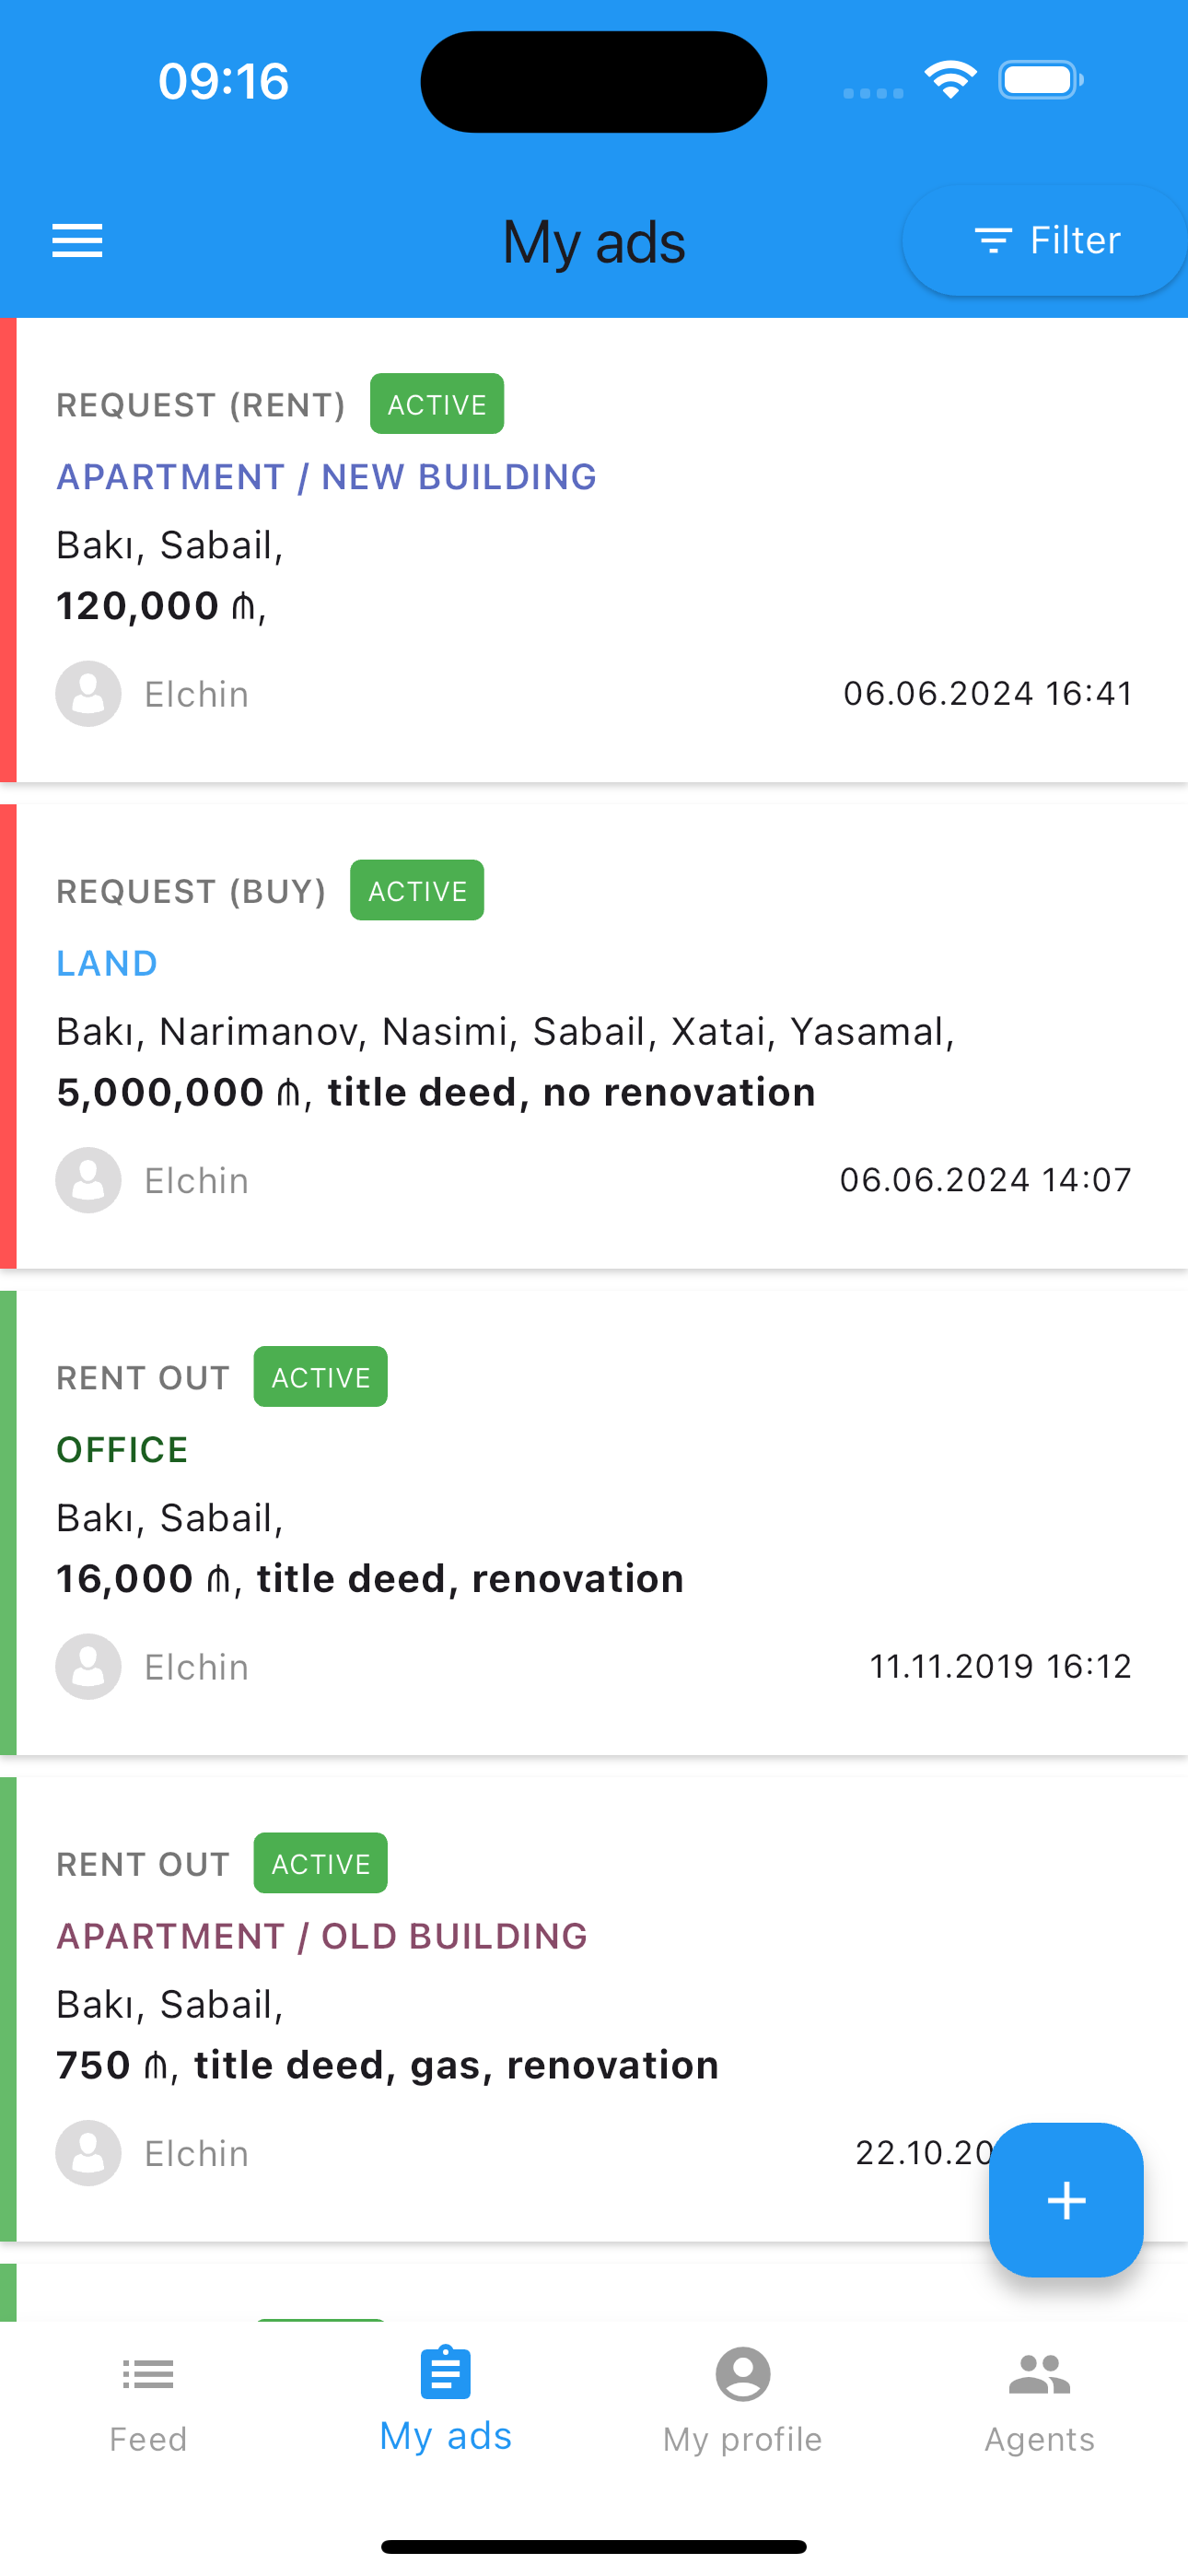
Task: Tap Elchin's avatar on the rent request ad
Action: (x=88, y=693)
